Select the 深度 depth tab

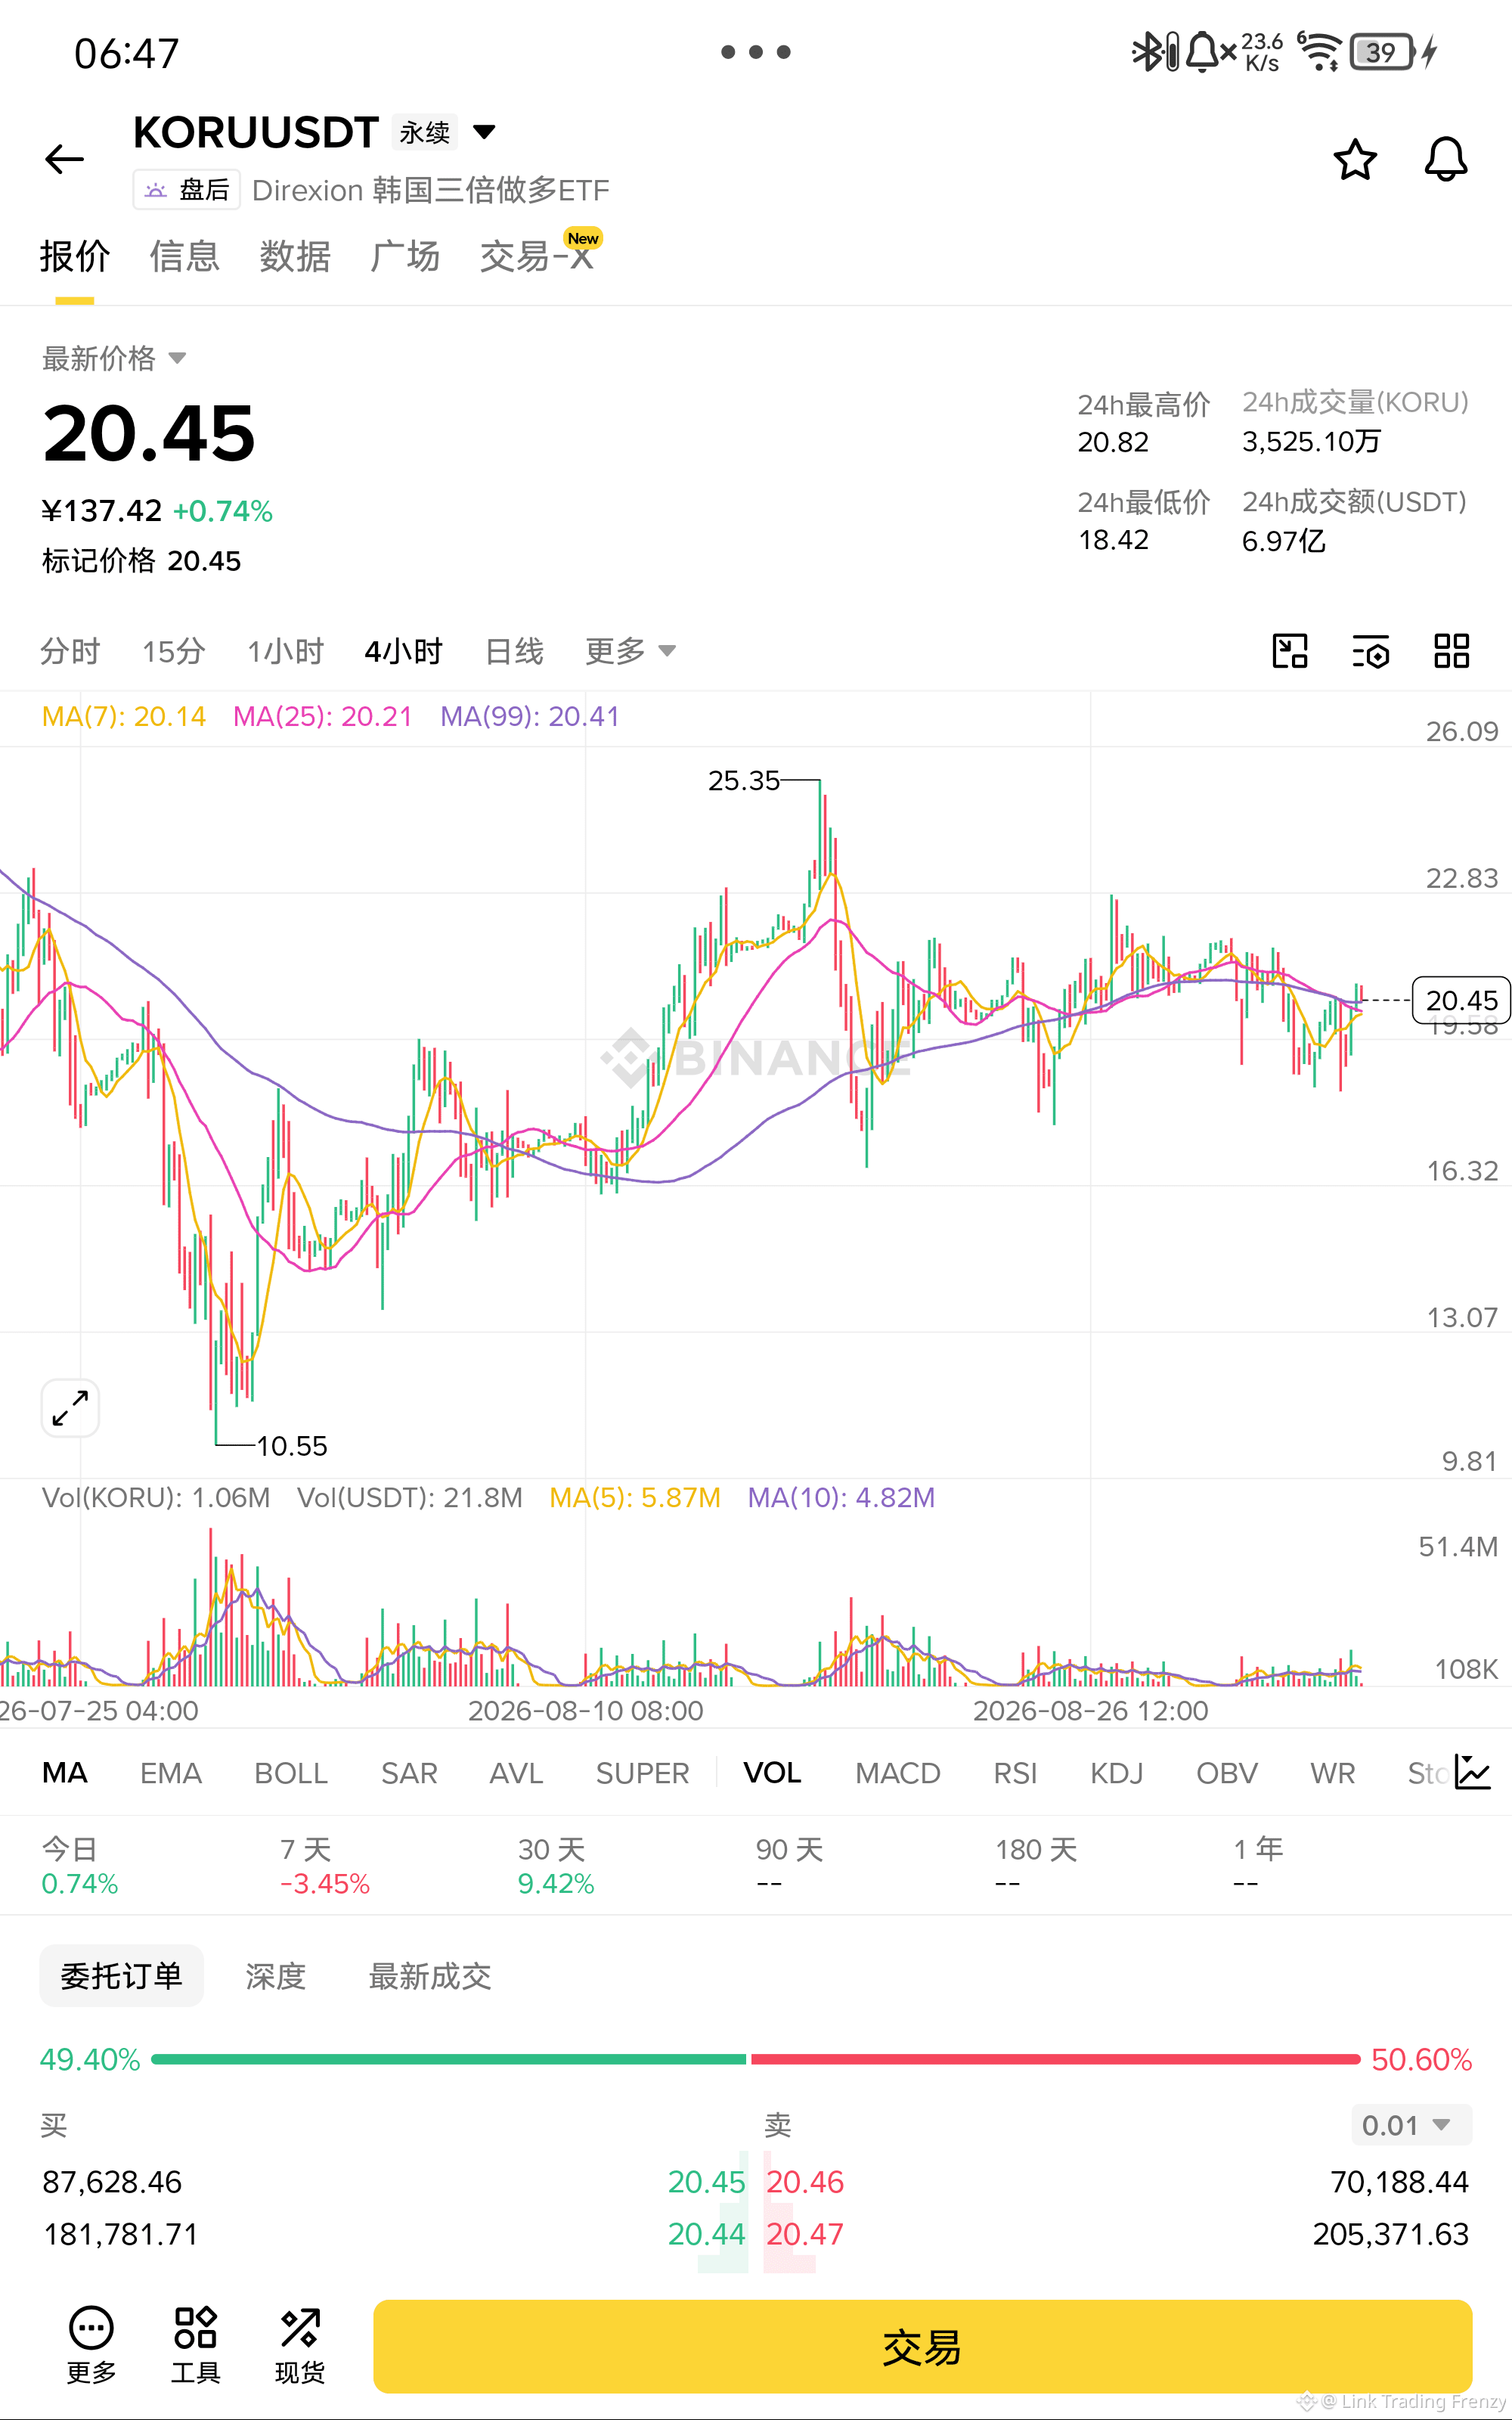coord(275,1976)
